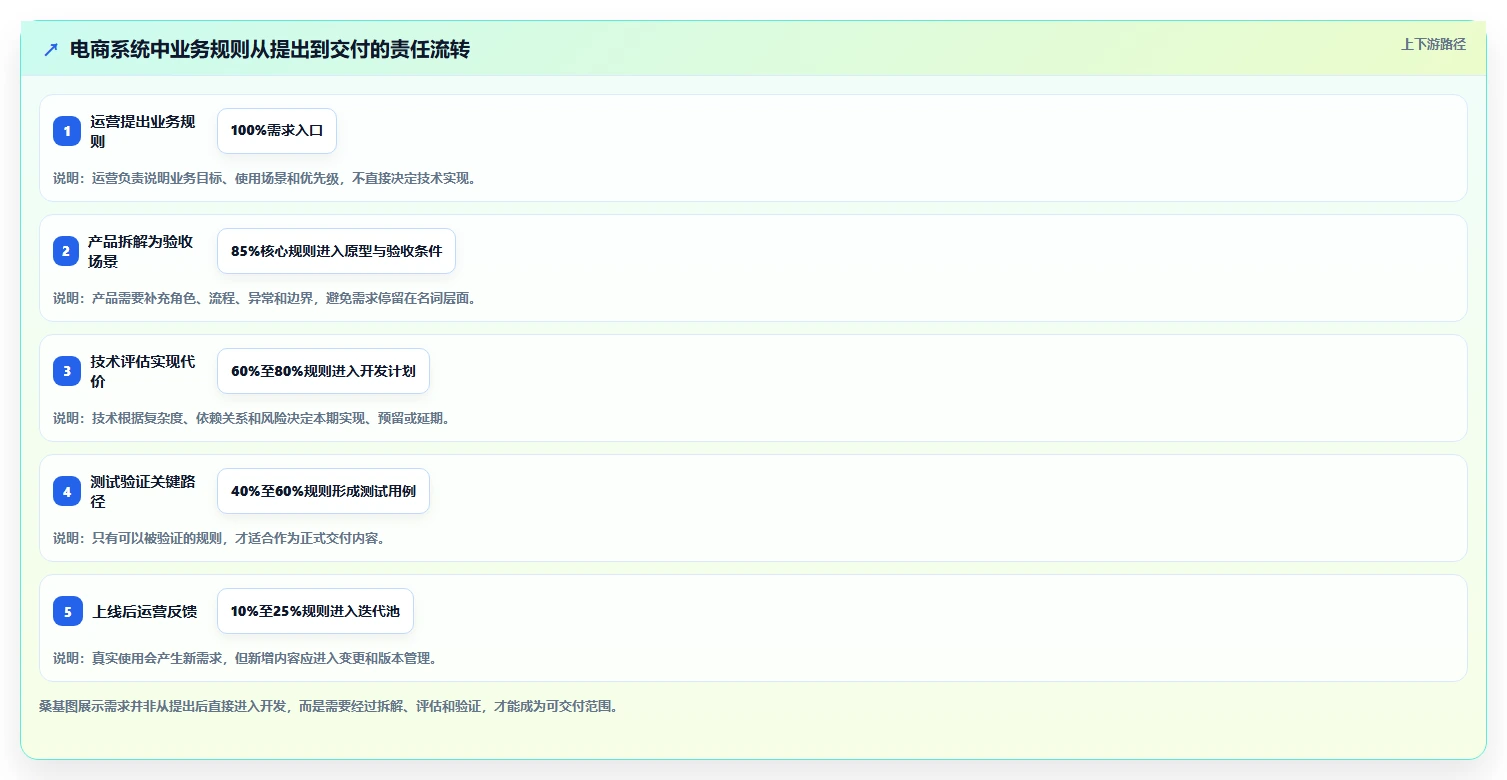Click step number 5 badge

click(x=68, y=611)
